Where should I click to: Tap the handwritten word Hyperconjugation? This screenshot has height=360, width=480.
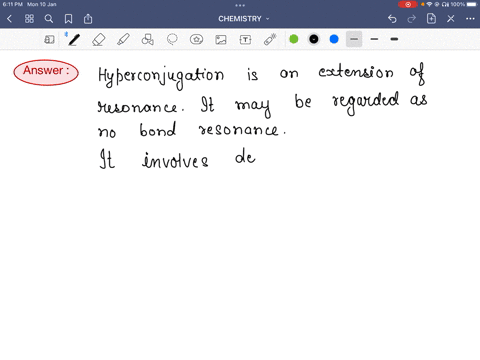click(x=161, y=78)
